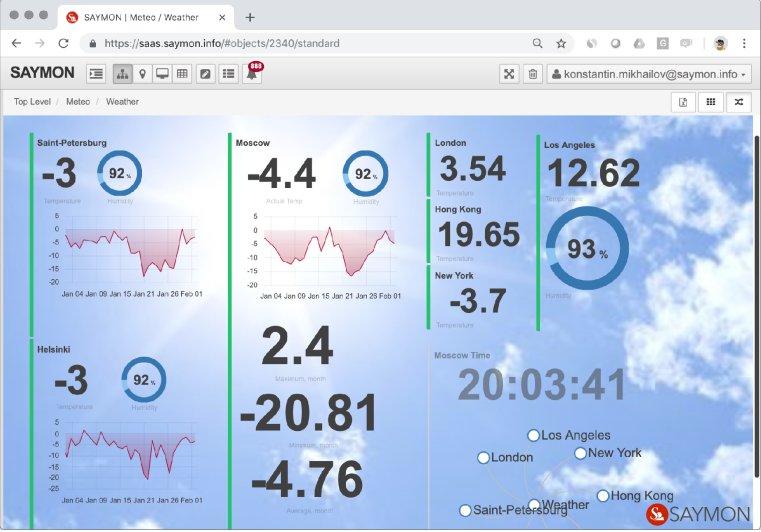
Task: Click the Saint-Petersburg widget title
Action: coord(72,143)
